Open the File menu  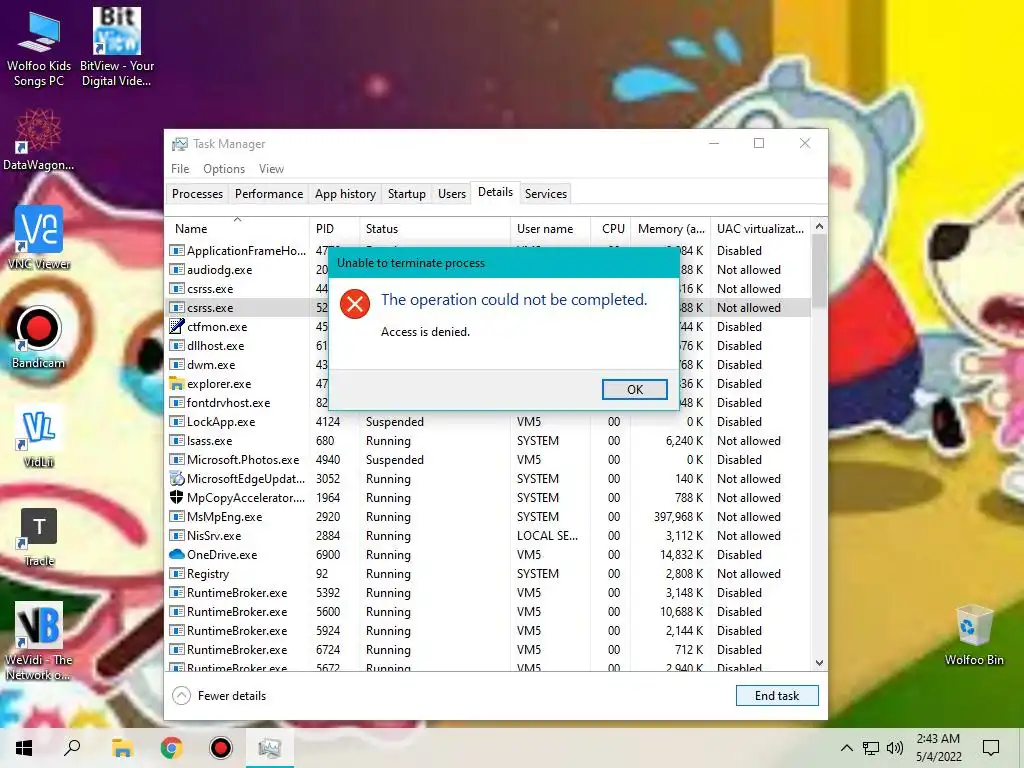[x=180, y=168]
